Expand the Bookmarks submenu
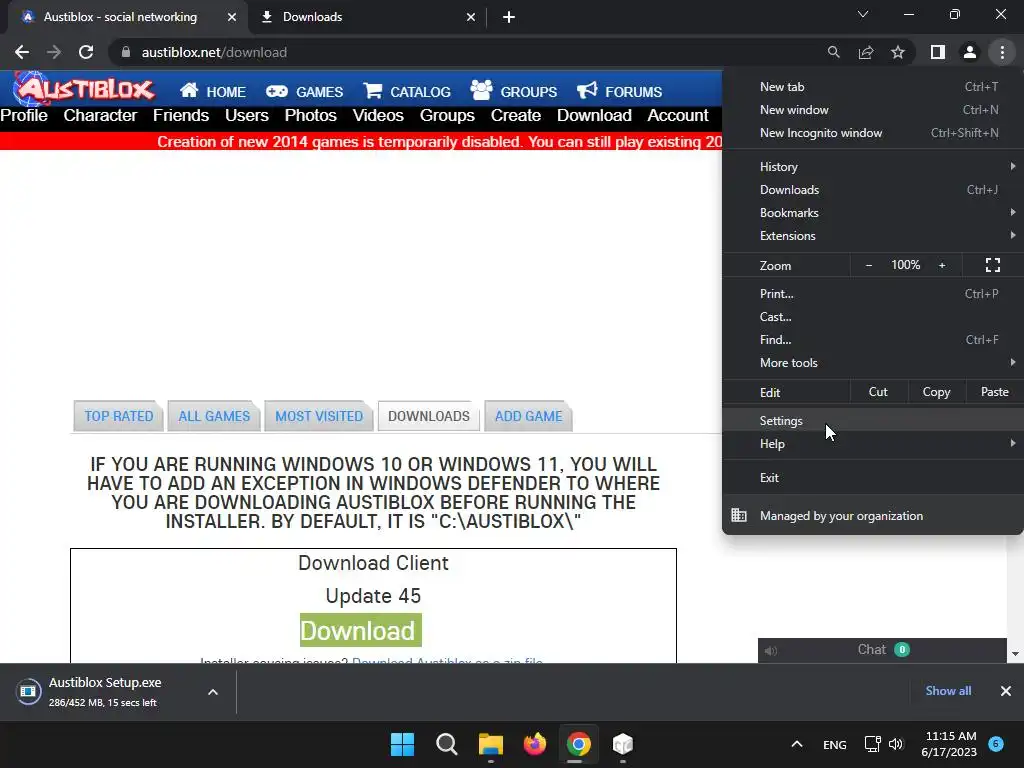1024x768 pixels. click(x=872, y=212)
